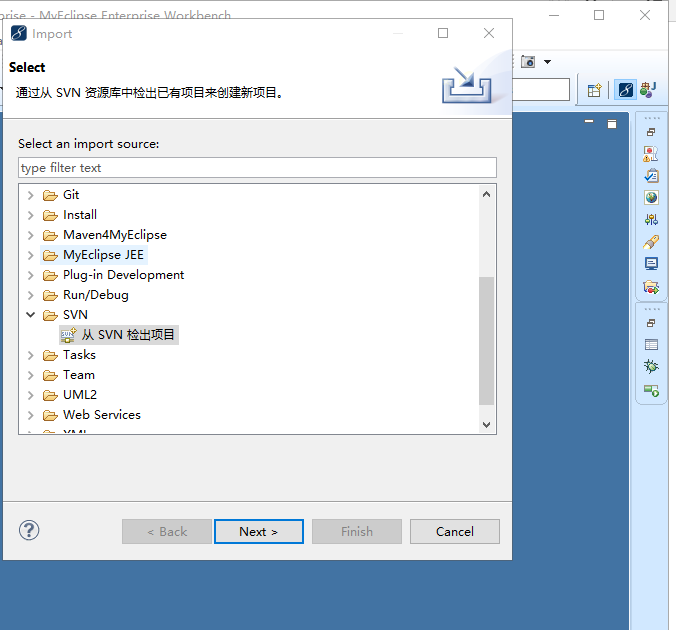676x630 pixels.
Task: Click the disabled Finish button
Action: [357, 532]
